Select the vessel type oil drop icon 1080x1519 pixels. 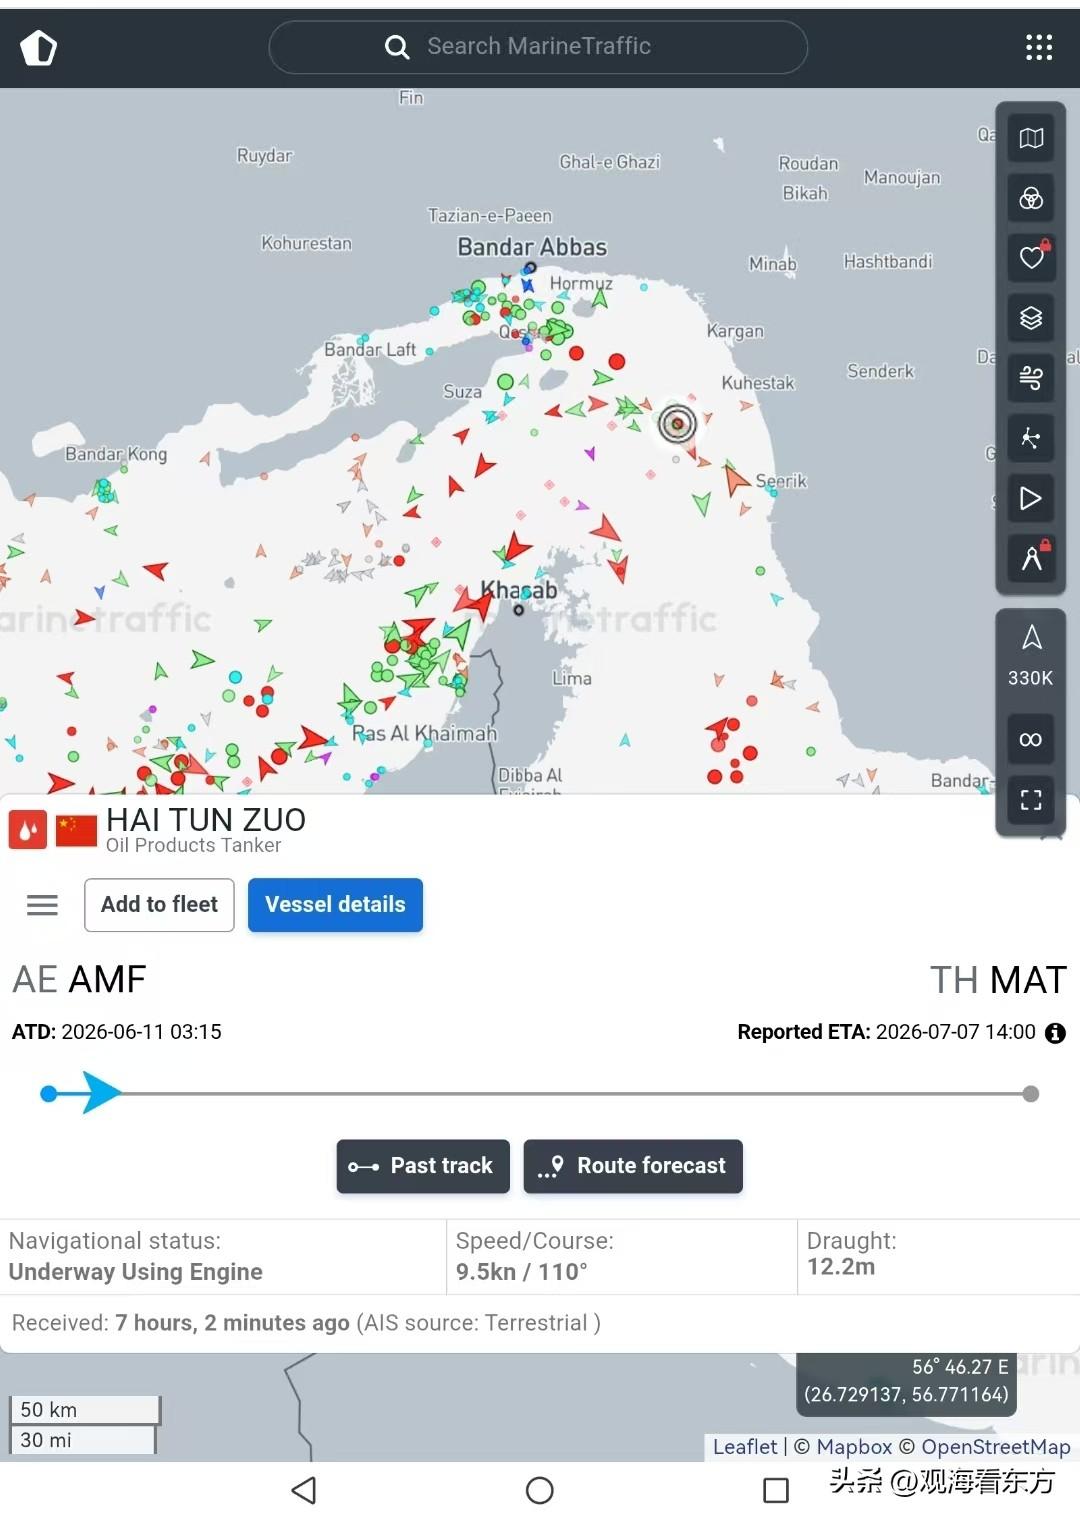(28, 829)
